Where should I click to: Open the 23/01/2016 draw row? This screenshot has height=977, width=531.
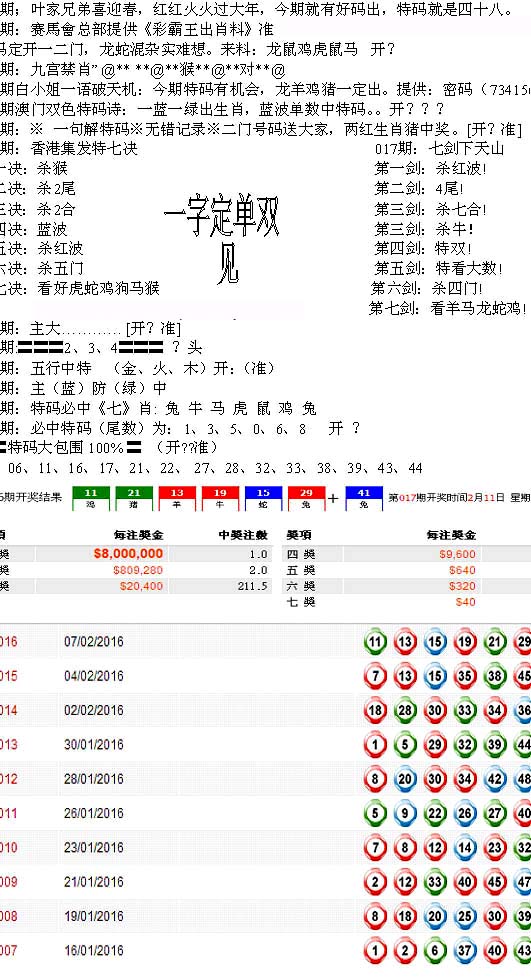click(266, 847)
